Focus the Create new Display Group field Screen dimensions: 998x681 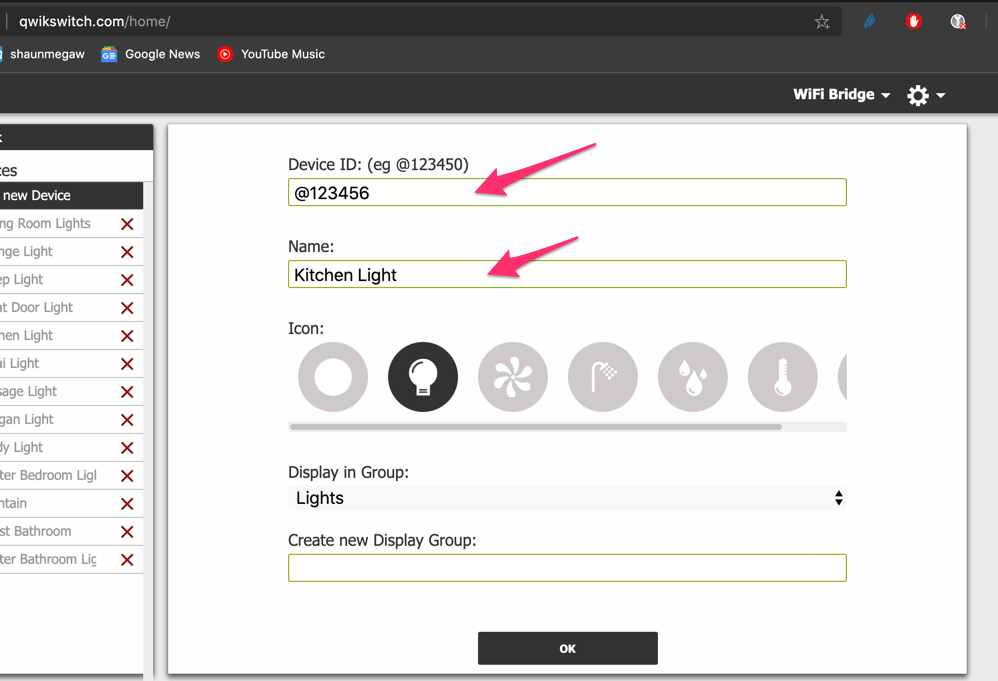click(x=567, y=568)
